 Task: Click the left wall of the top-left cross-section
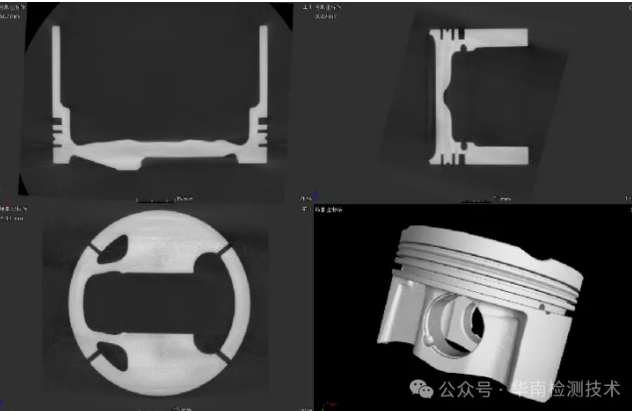pyautogui.click(x=57, y=80)
